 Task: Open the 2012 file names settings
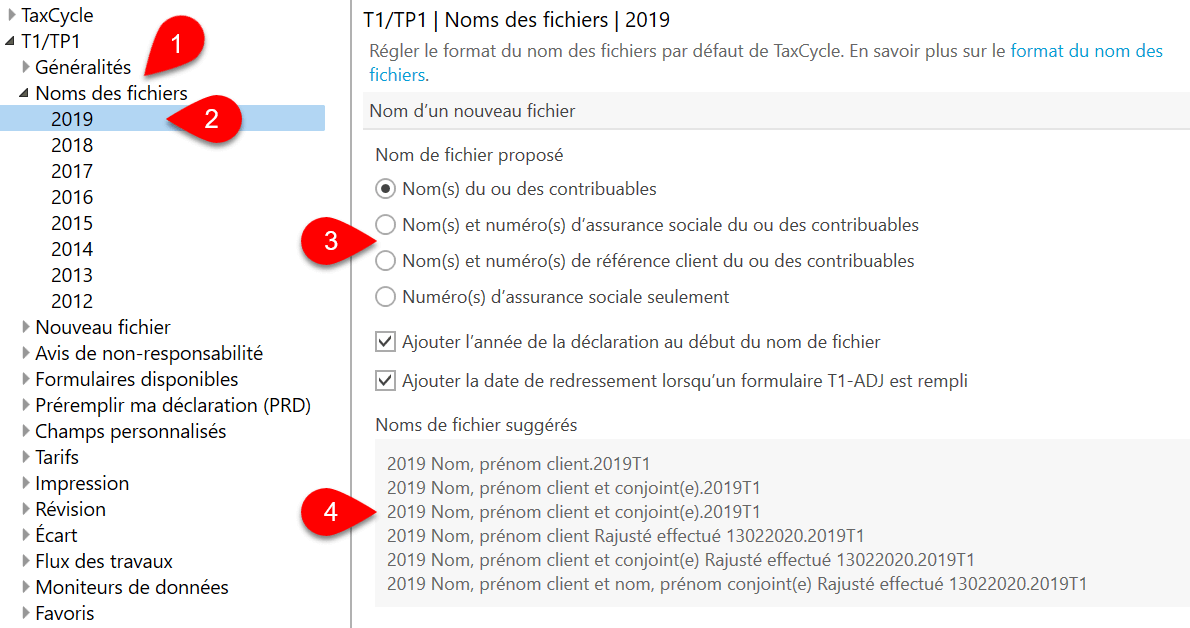(72, 301)
